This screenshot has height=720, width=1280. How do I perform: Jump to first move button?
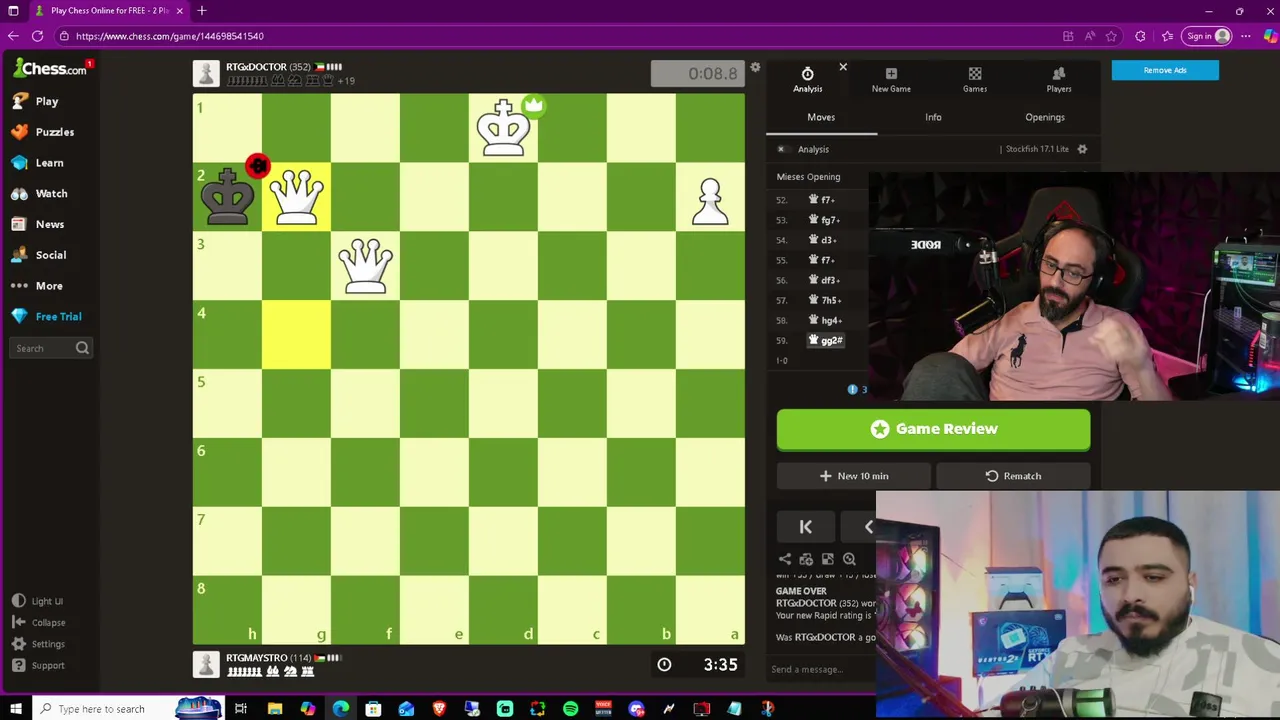click(805, 527)
